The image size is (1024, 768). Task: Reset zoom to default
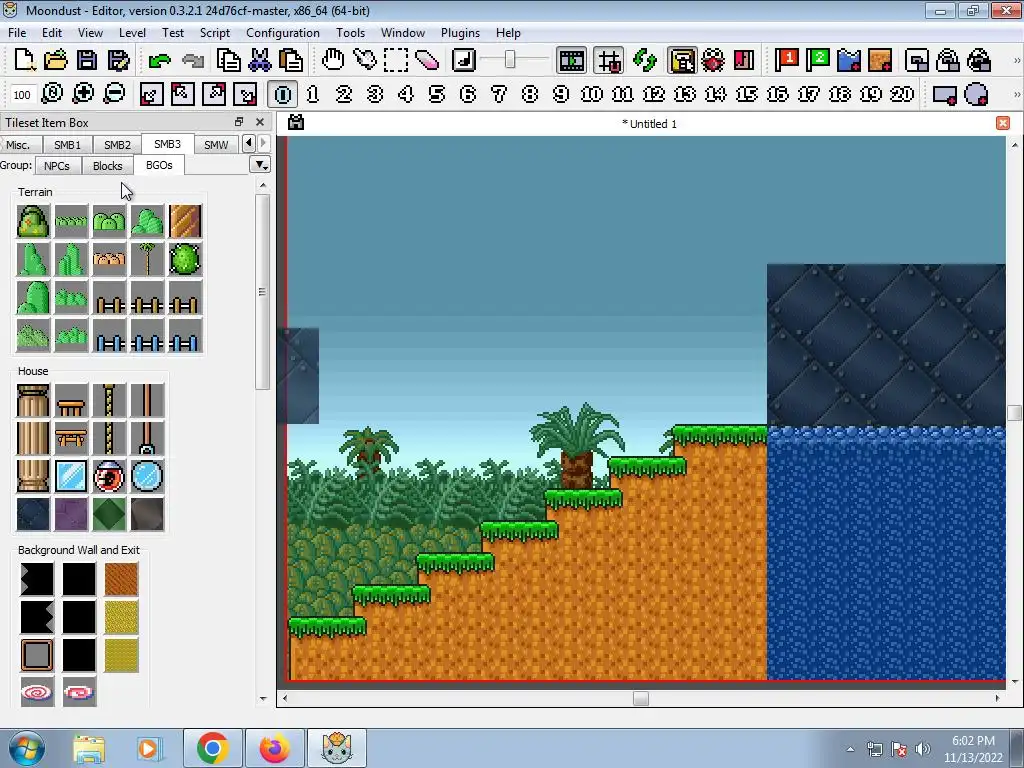[52, 94]
